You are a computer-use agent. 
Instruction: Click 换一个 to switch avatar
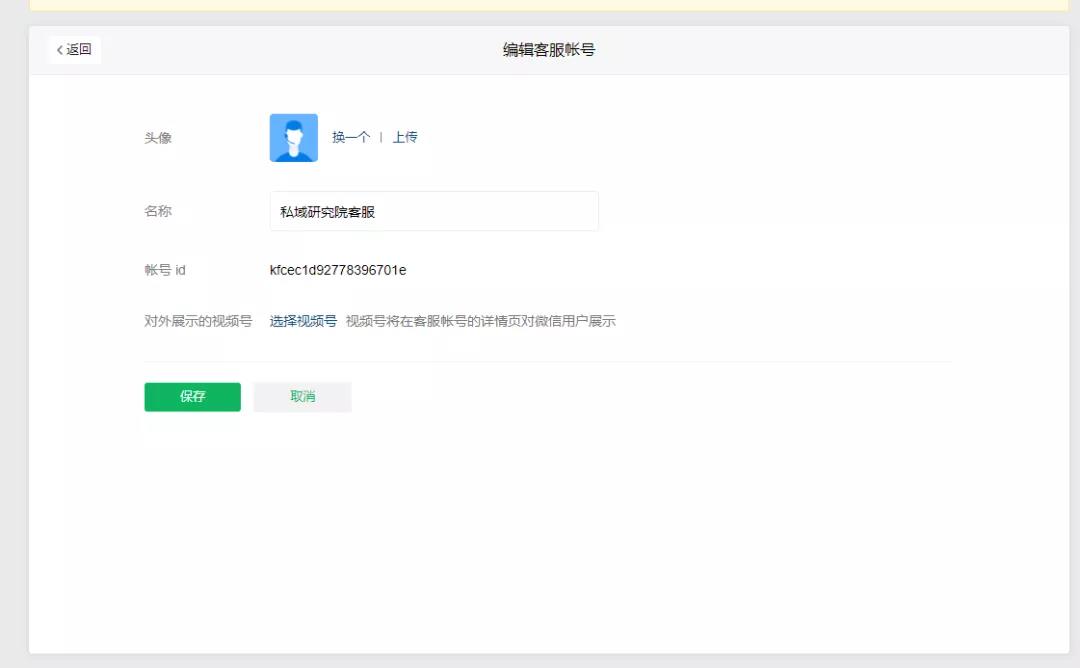(x=351, y=138)
